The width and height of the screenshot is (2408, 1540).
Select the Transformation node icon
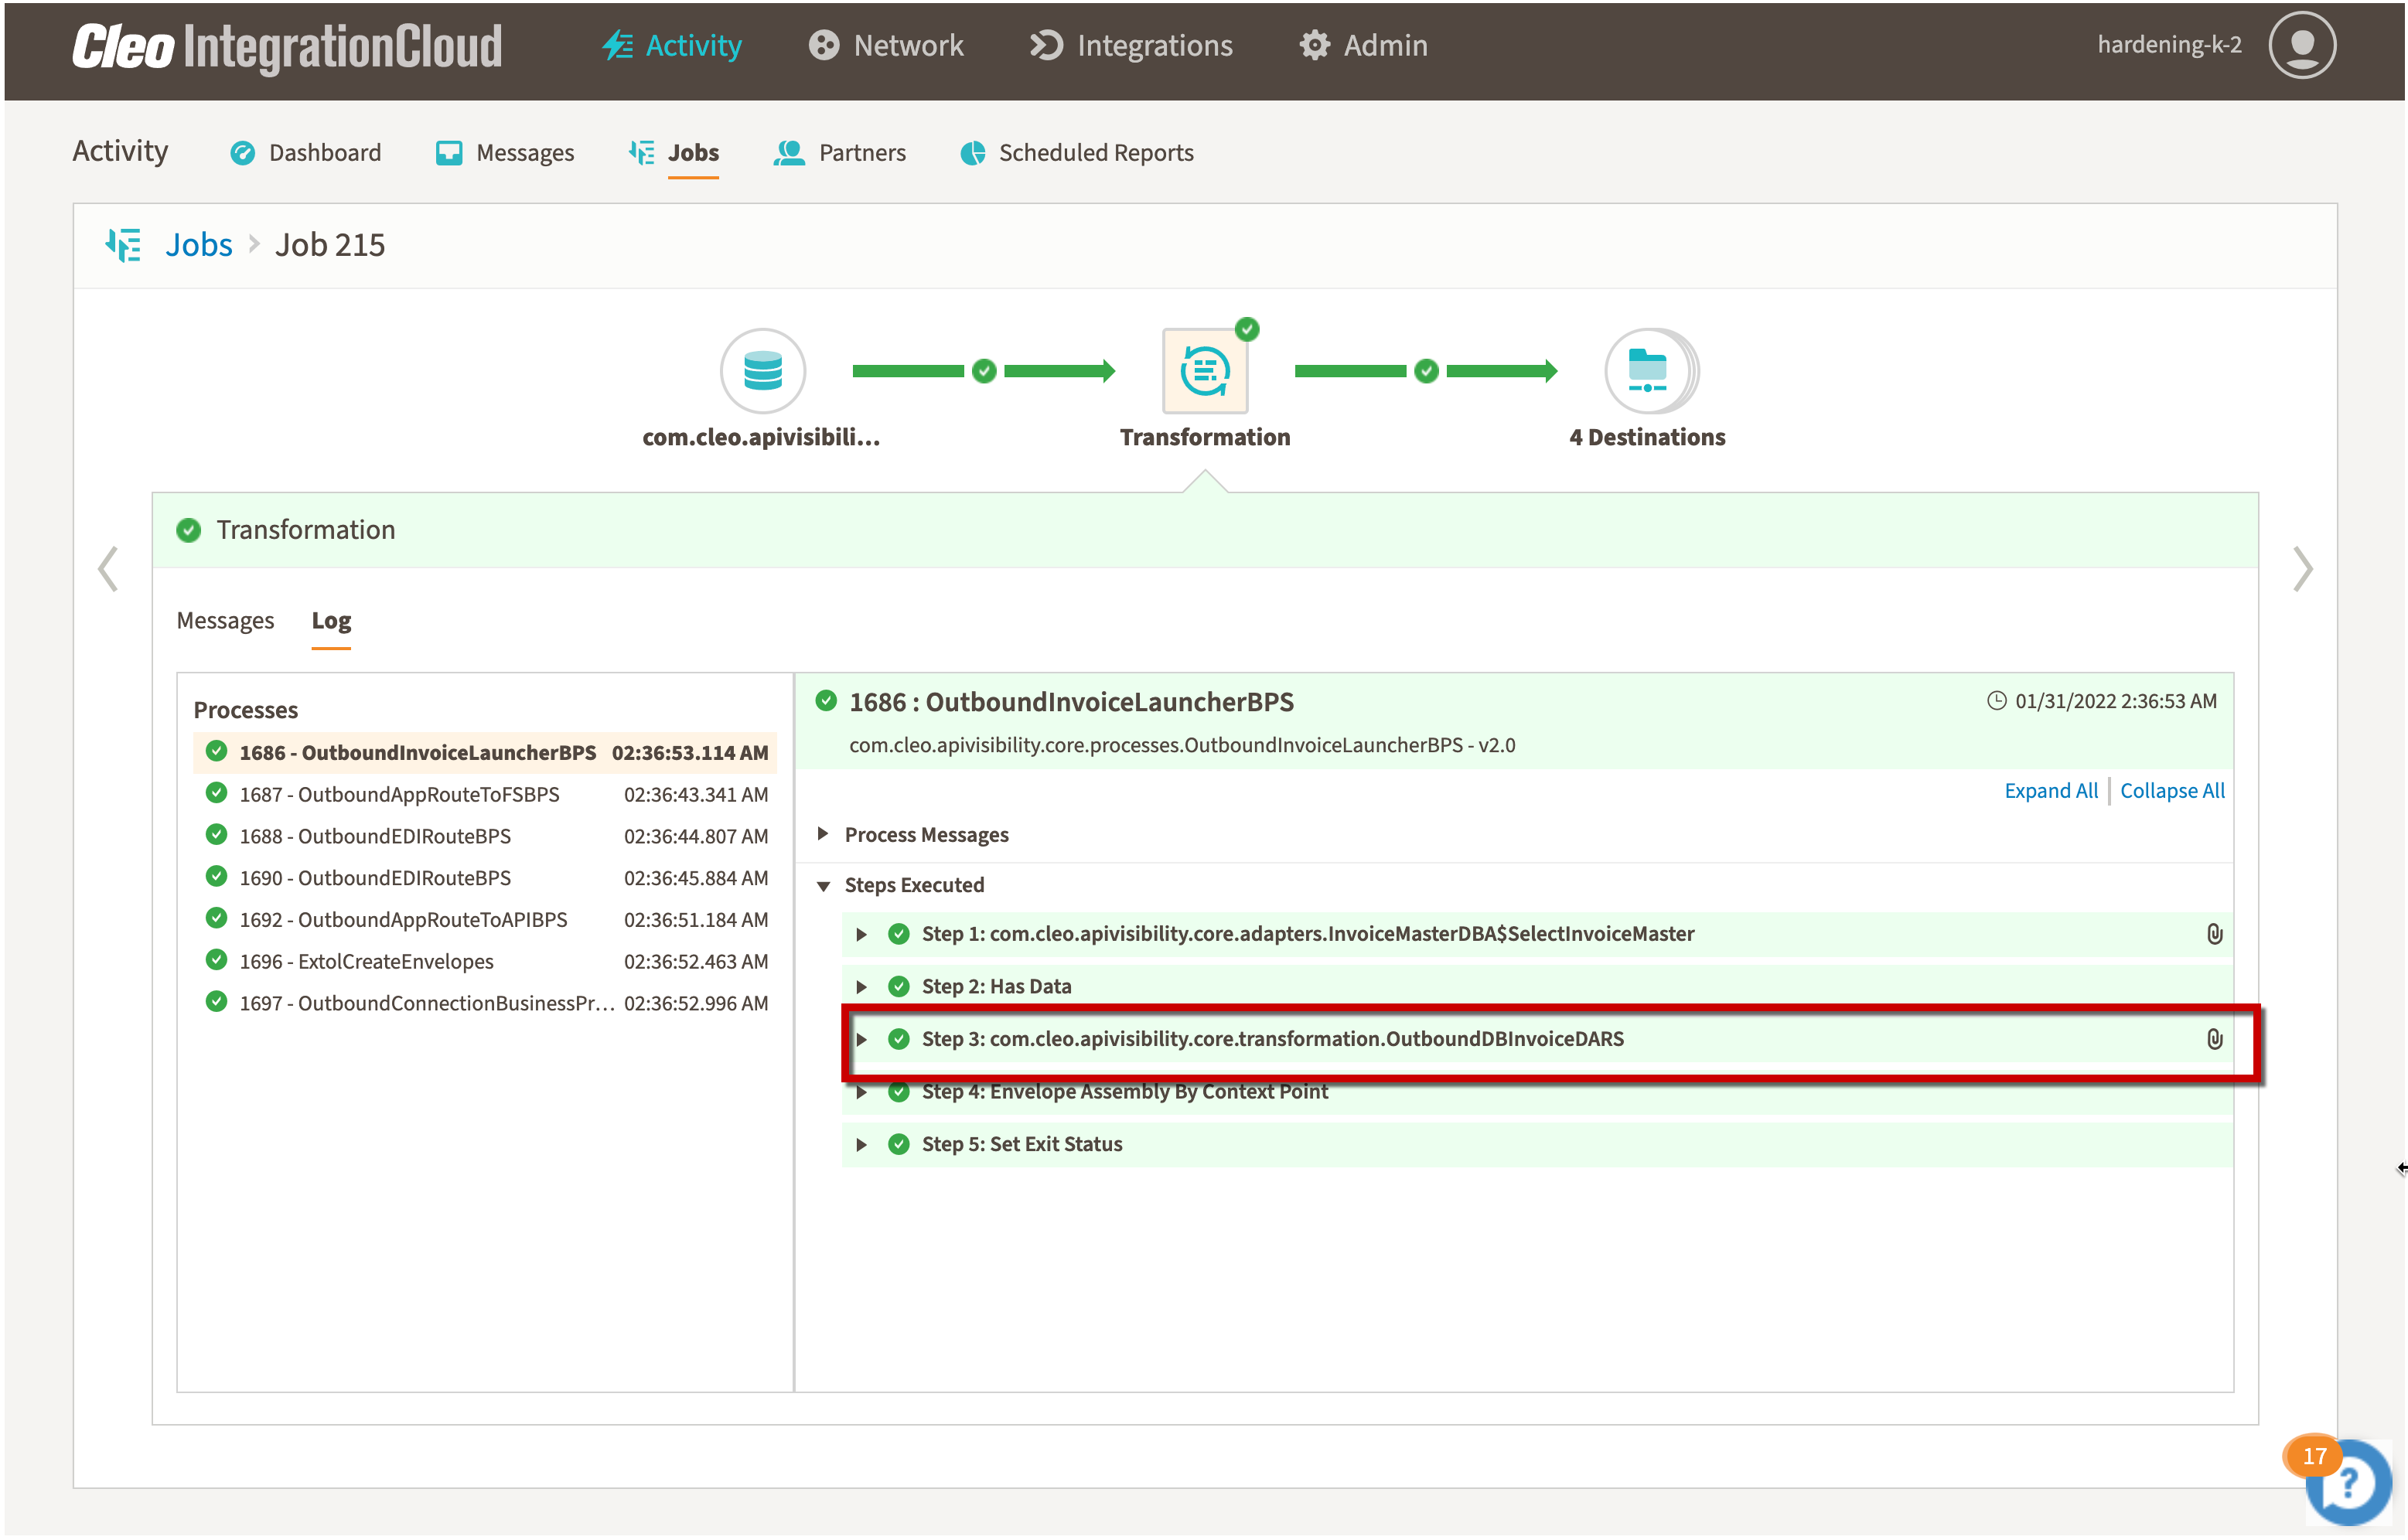[x=1205, y=370]
